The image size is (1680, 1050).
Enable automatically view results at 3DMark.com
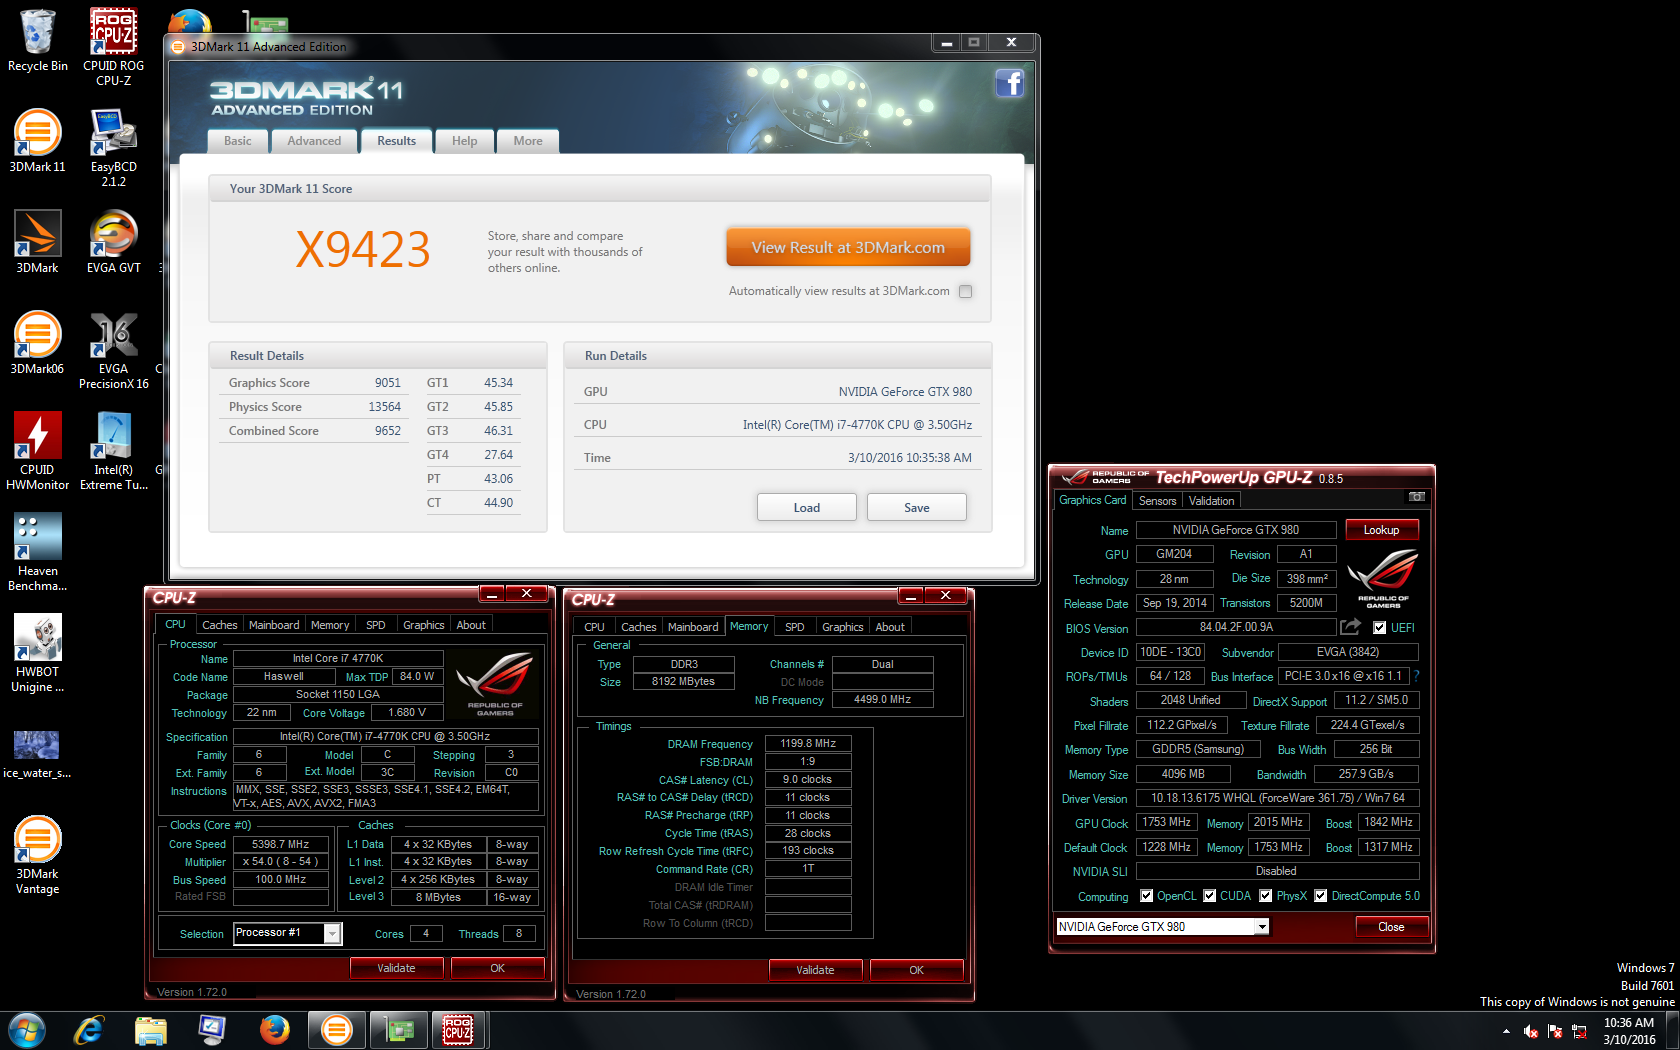[x=965, y=292]
